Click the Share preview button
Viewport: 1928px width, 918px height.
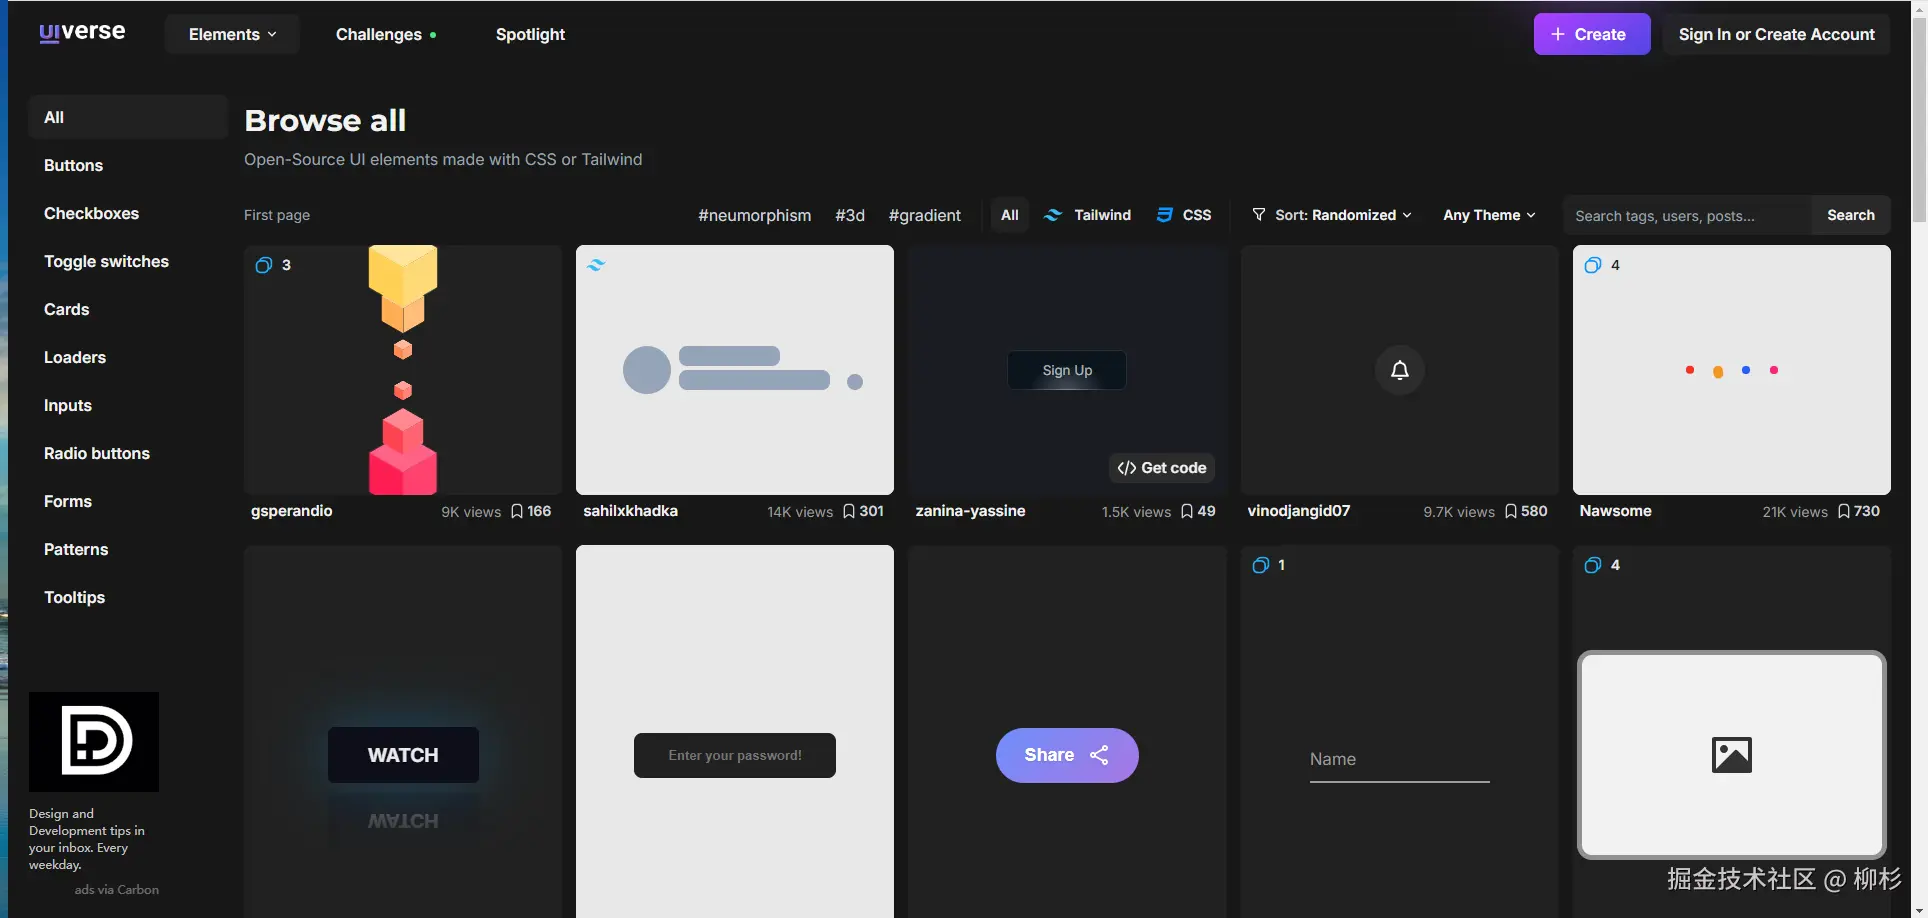(1067, 755)
